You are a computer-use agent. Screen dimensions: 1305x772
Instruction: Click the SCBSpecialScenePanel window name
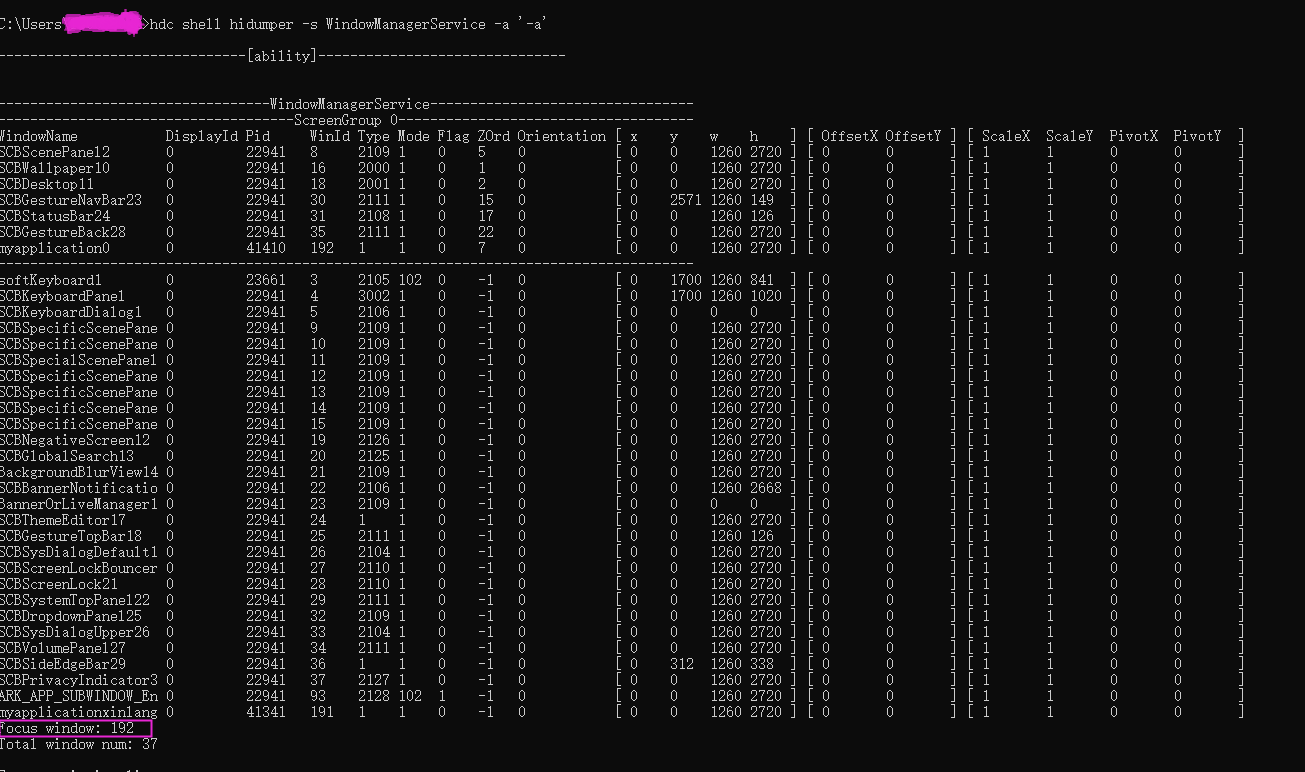tap(79, 360)
